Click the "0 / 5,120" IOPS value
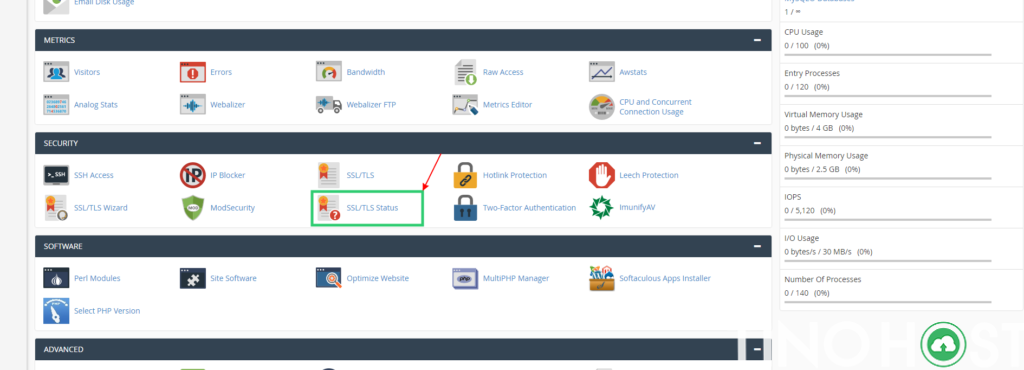This screenshot has width=1024, height=370. pyautogui.click(x=800, y=210)
